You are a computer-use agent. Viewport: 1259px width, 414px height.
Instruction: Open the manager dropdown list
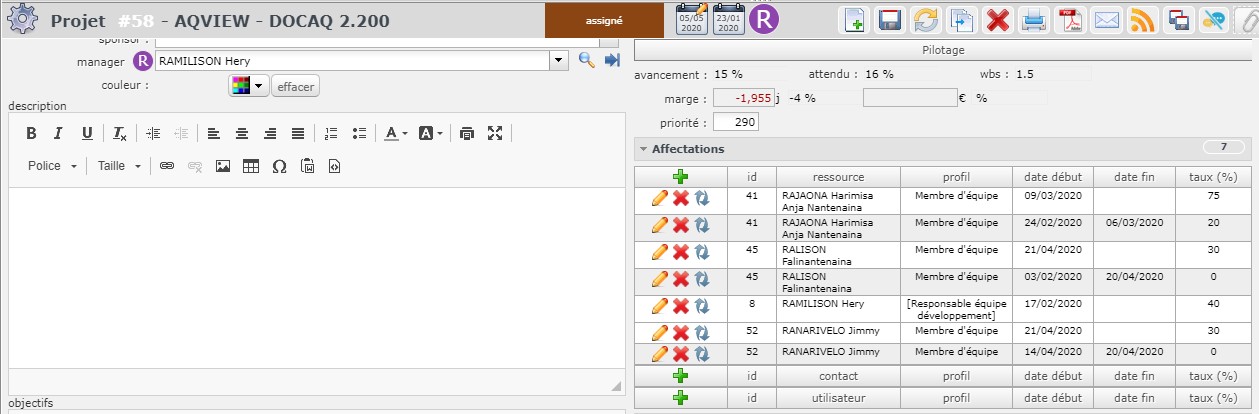(x=558, y=61)
